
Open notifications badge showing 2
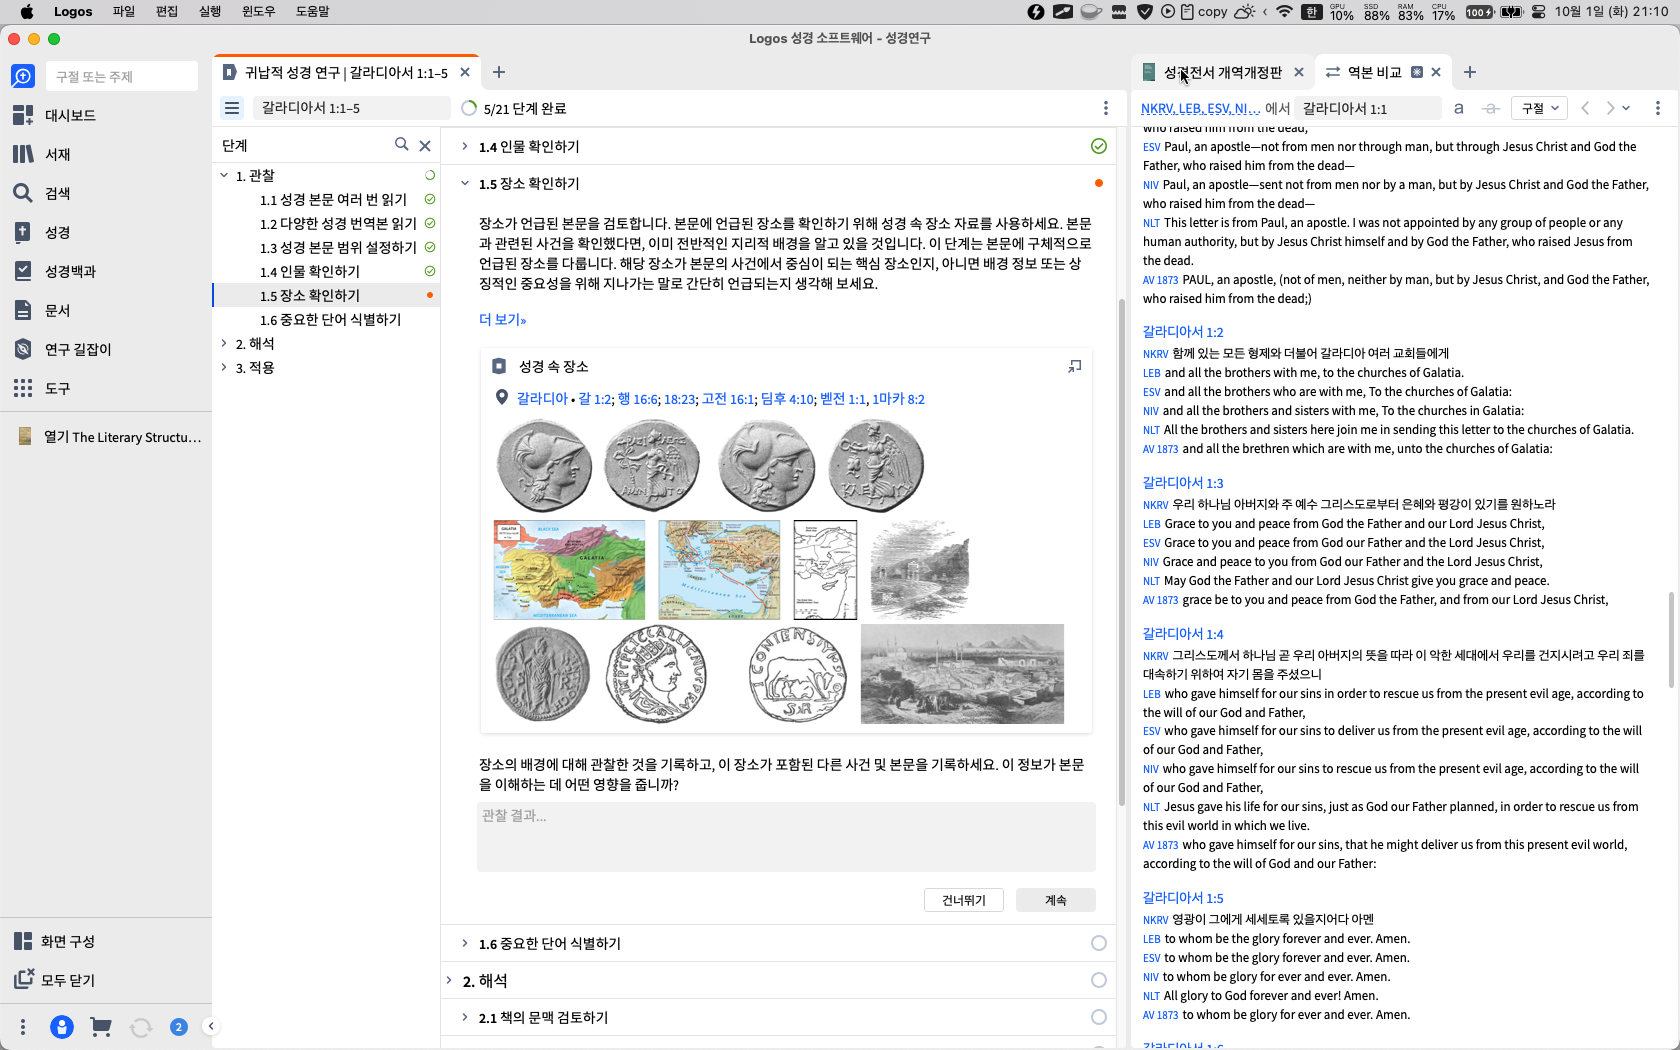(179, 1027)
